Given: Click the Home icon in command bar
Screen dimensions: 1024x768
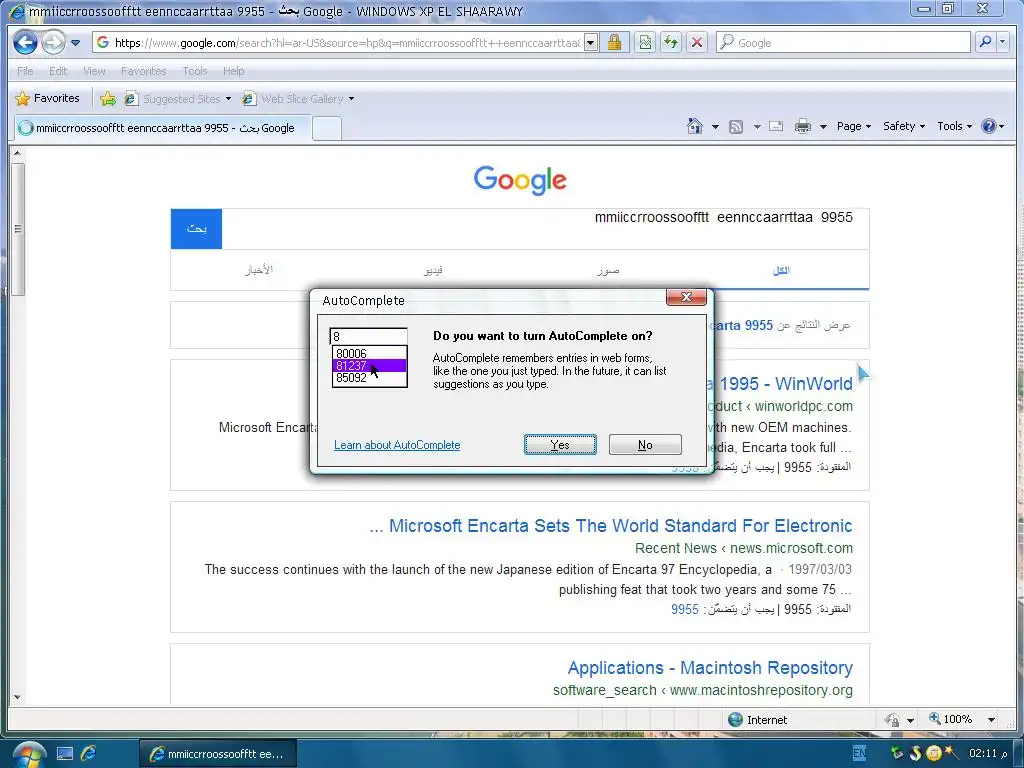Looking at the screenshot, I should point(695,126).
